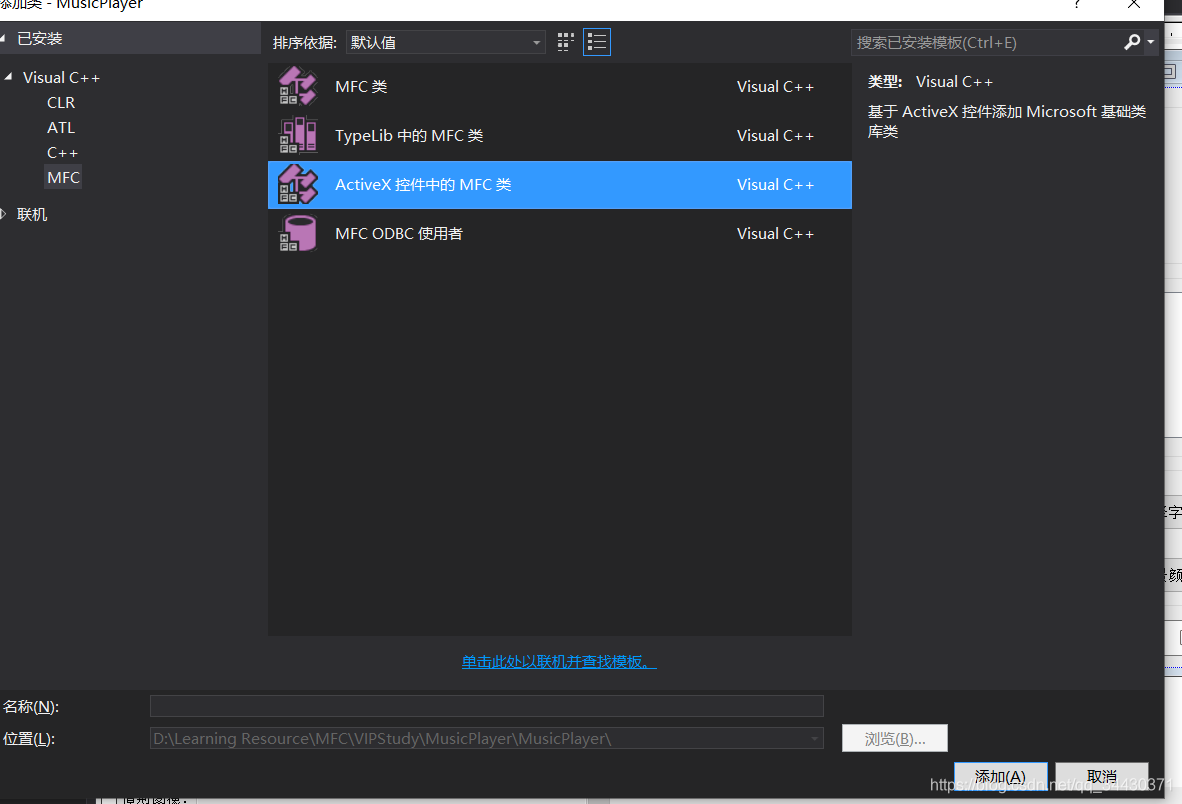Collapse the 已安装 section arrow
1182x804 pixels.
tap(3, 38)
